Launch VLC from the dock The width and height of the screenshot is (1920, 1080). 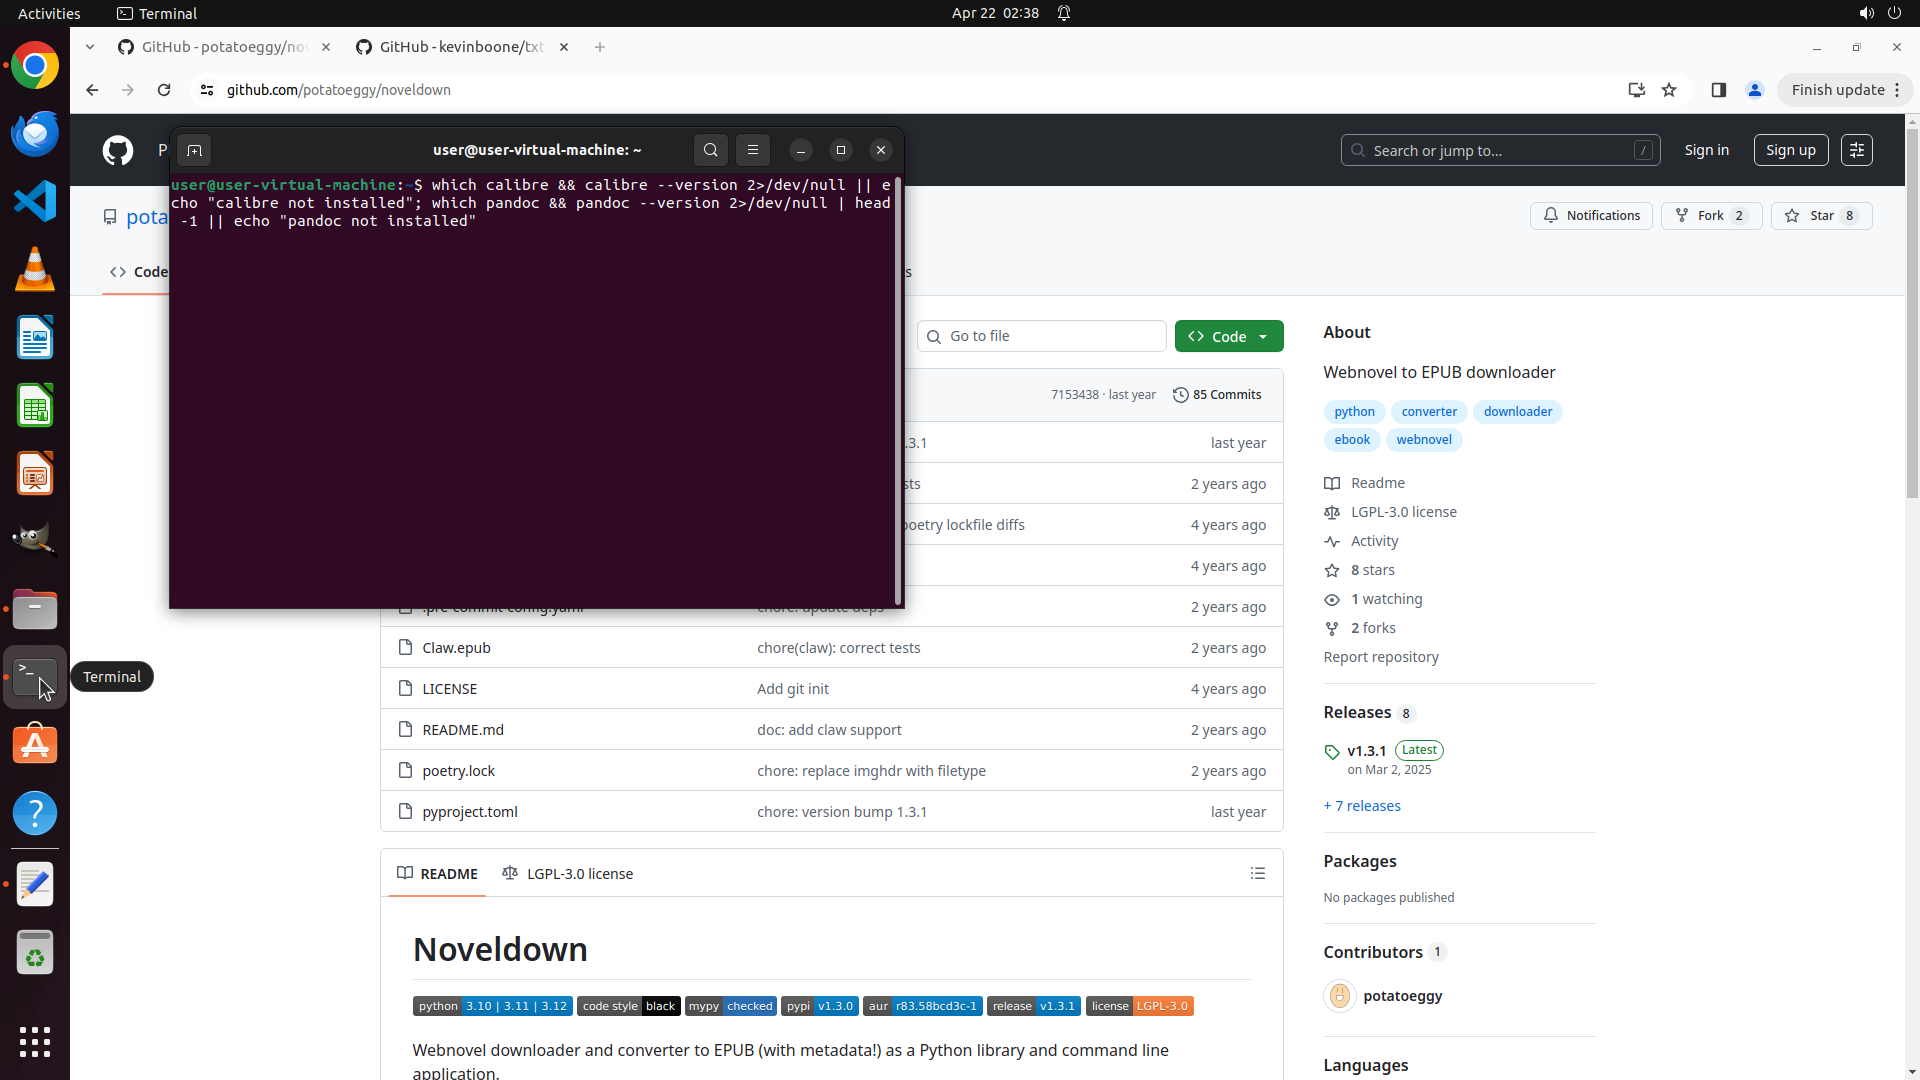click(35, 270)
